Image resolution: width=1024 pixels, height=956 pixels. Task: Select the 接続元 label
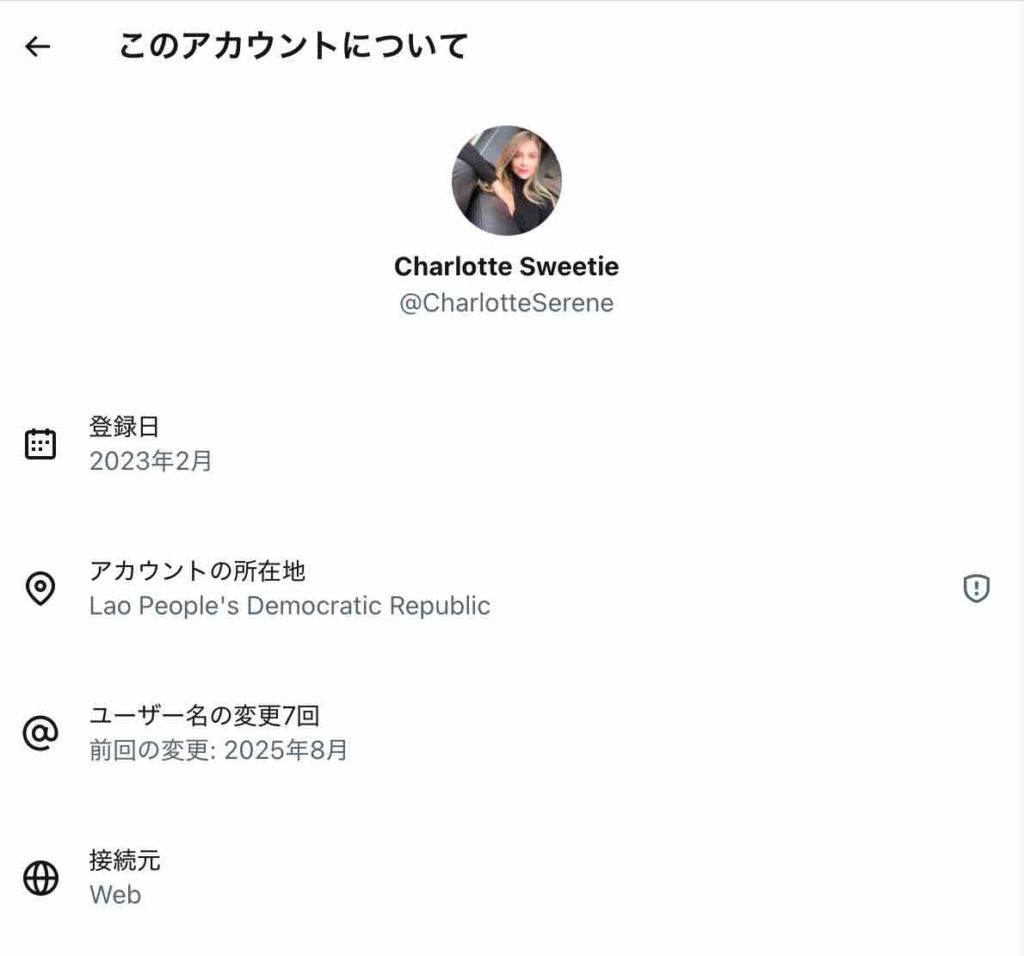(124, 860)
